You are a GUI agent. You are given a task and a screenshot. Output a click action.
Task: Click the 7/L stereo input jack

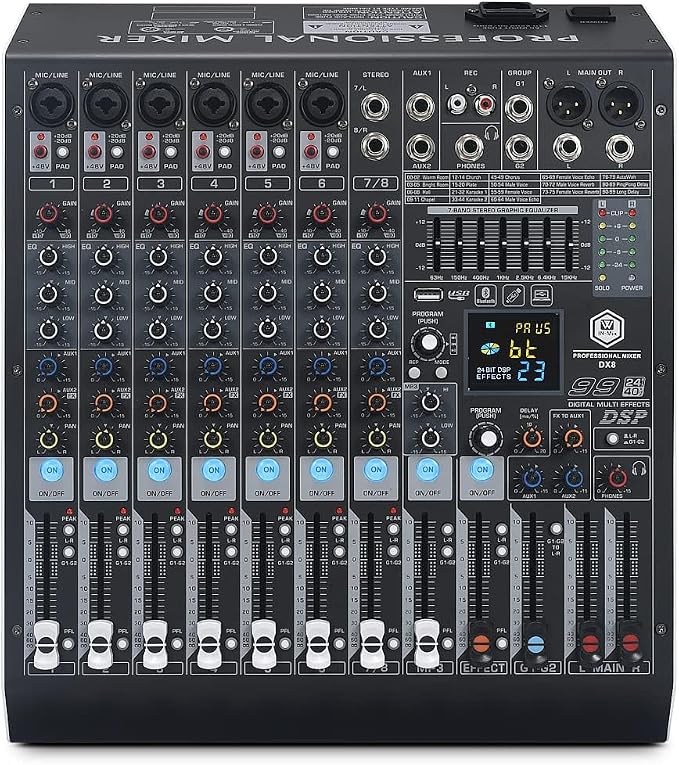pyautogui.click(x=375, y=107)
